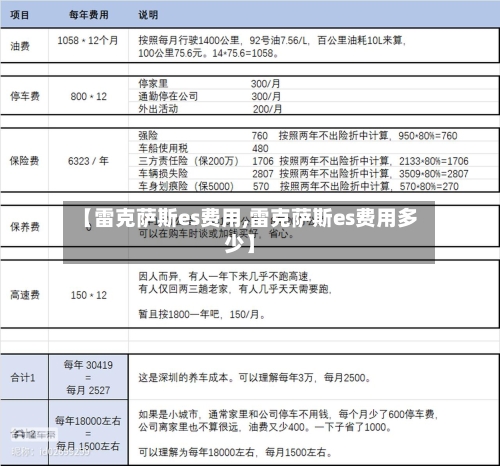The height and width of the screenshot is (466, 500).
Task: Click the 2807 value
Action: click(263, 174)
